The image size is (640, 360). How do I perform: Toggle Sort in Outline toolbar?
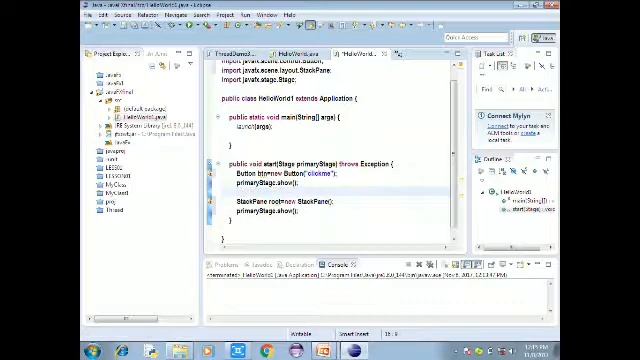tap(502, 171)
